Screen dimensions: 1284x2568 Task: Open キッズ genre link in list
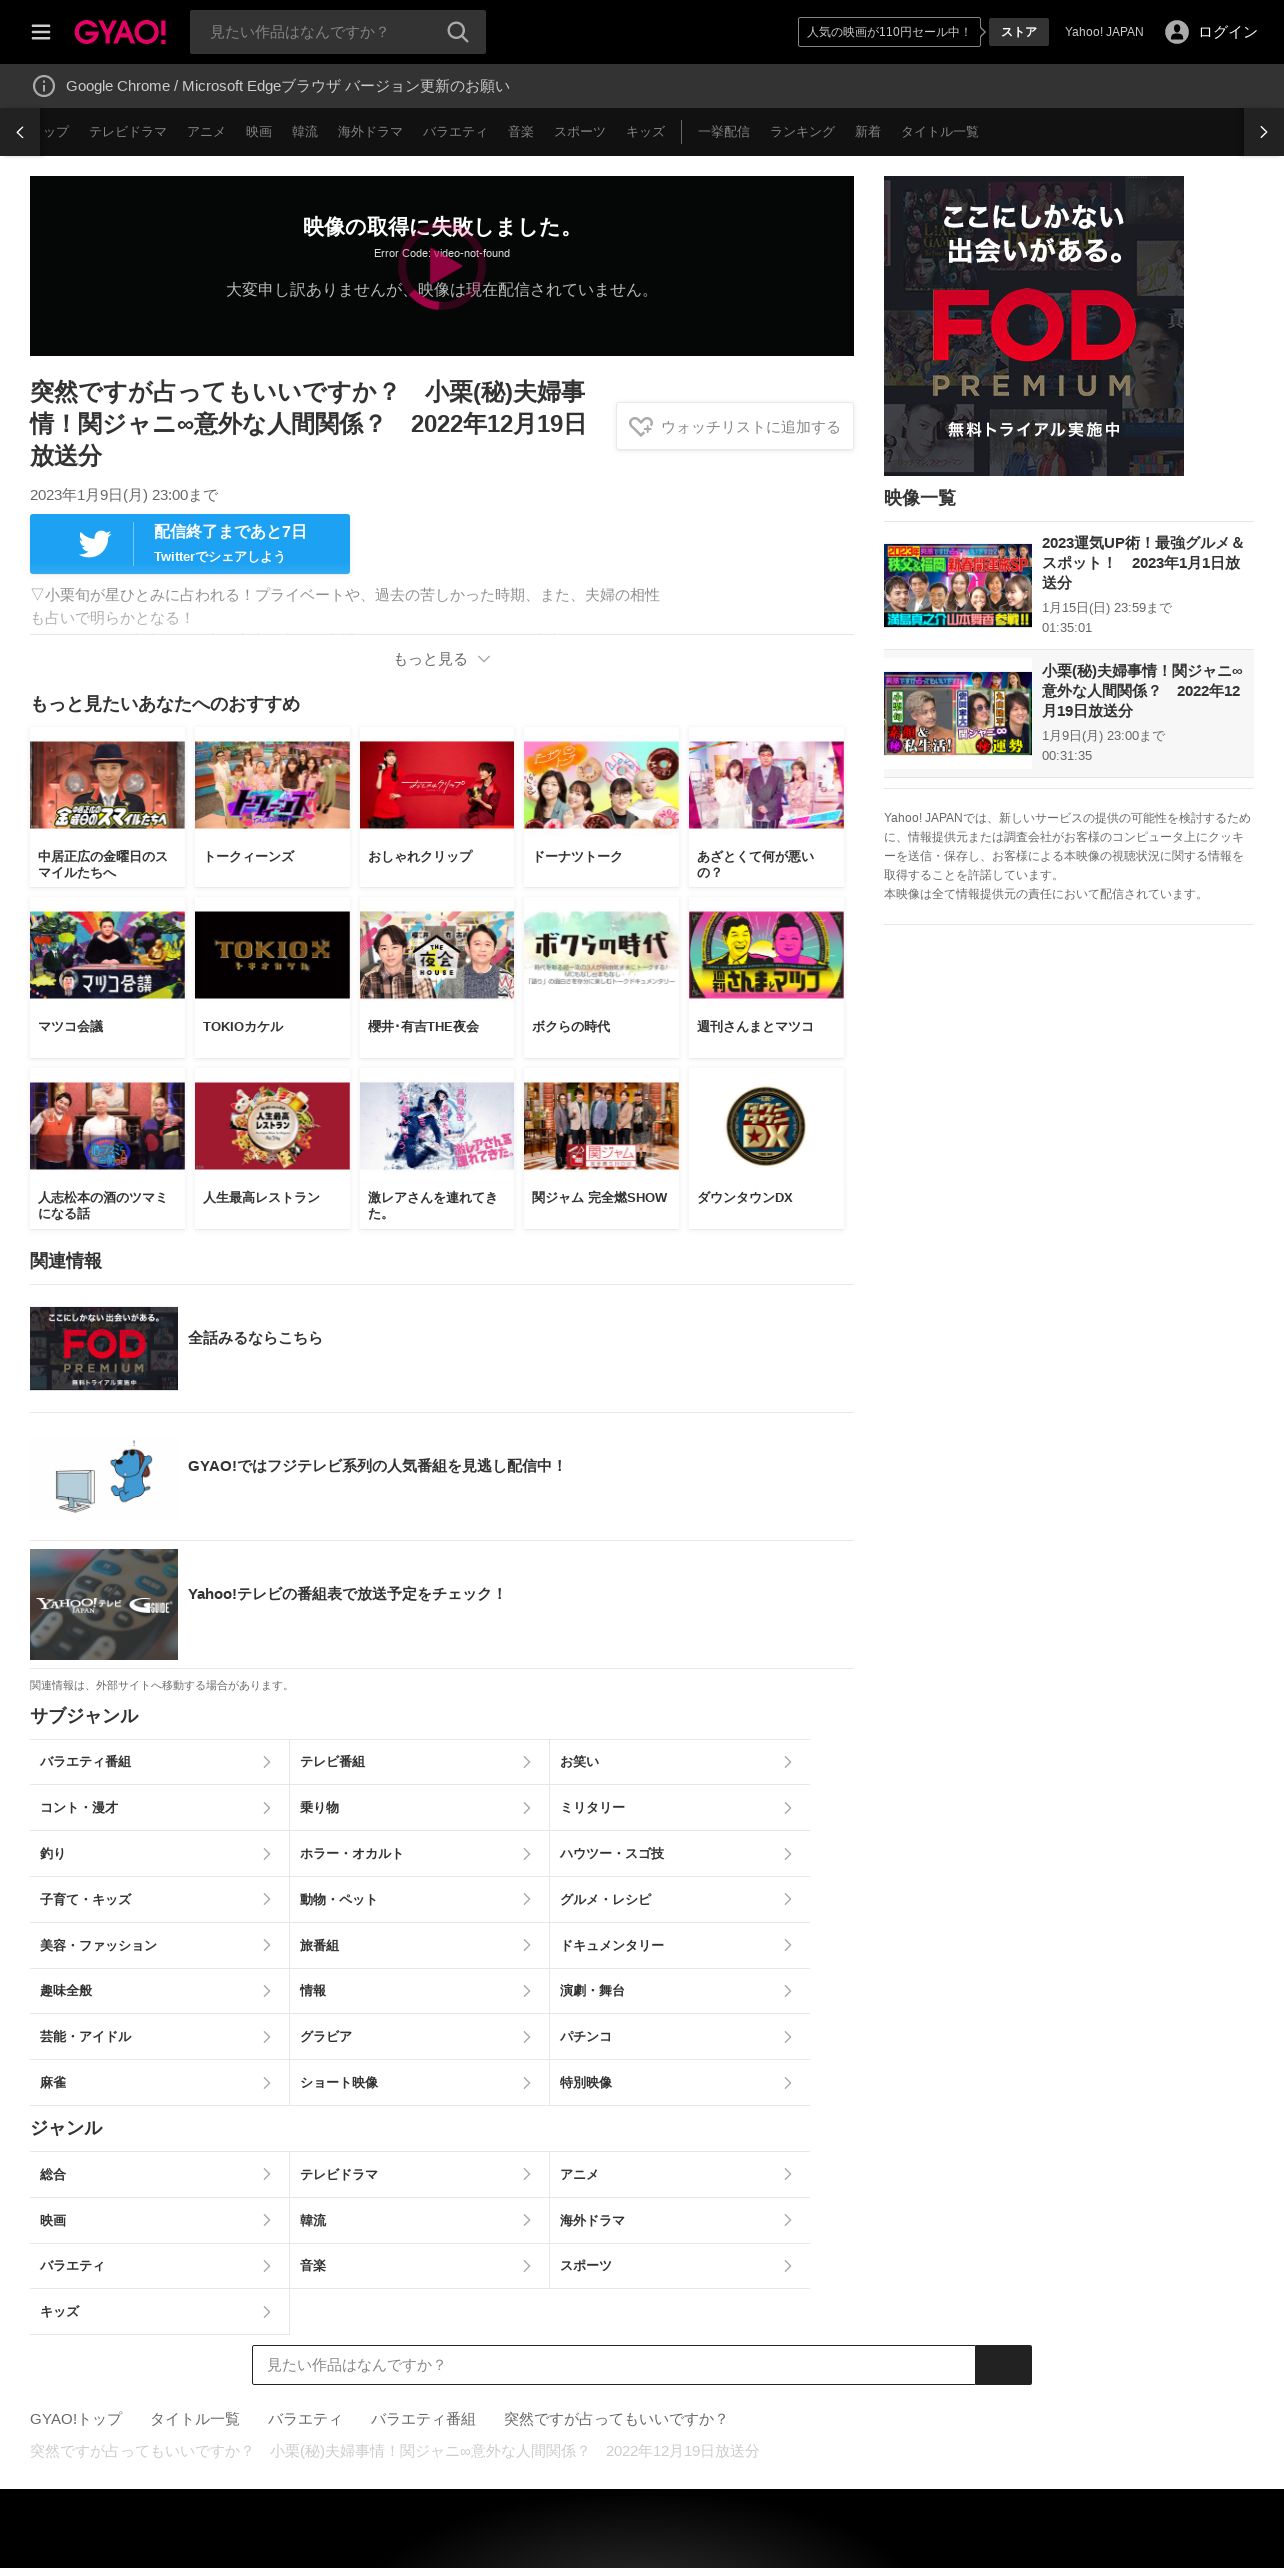tap(159, 2312)
